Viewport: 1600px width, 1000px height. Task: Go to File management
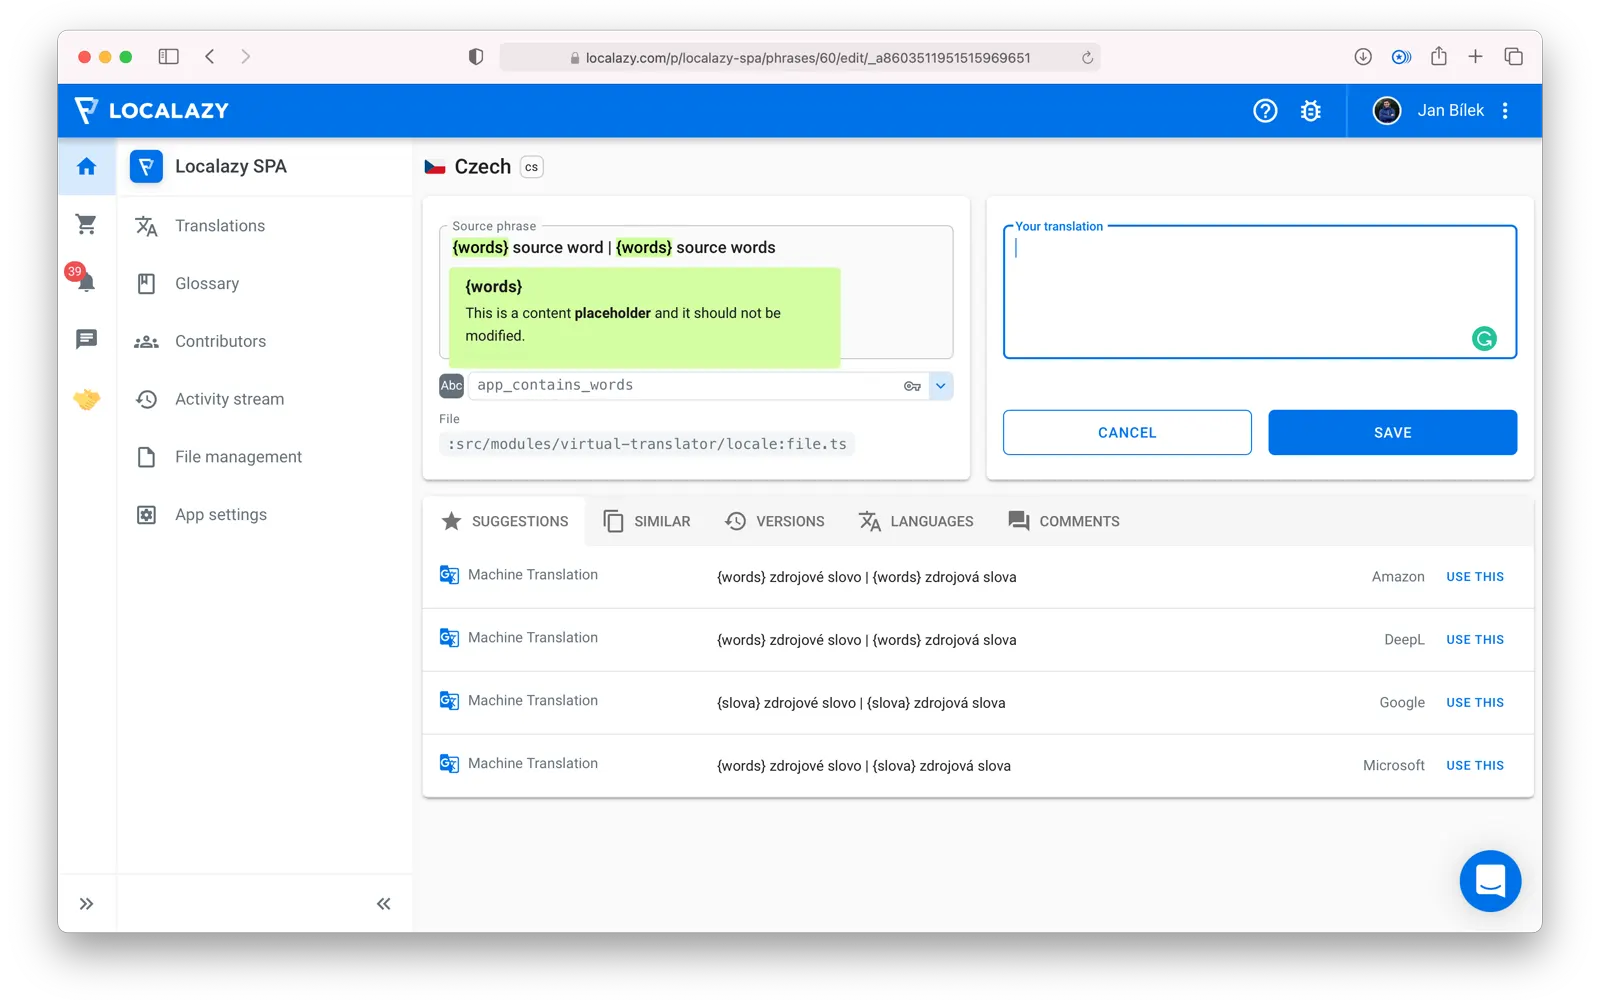click(238, 457)
